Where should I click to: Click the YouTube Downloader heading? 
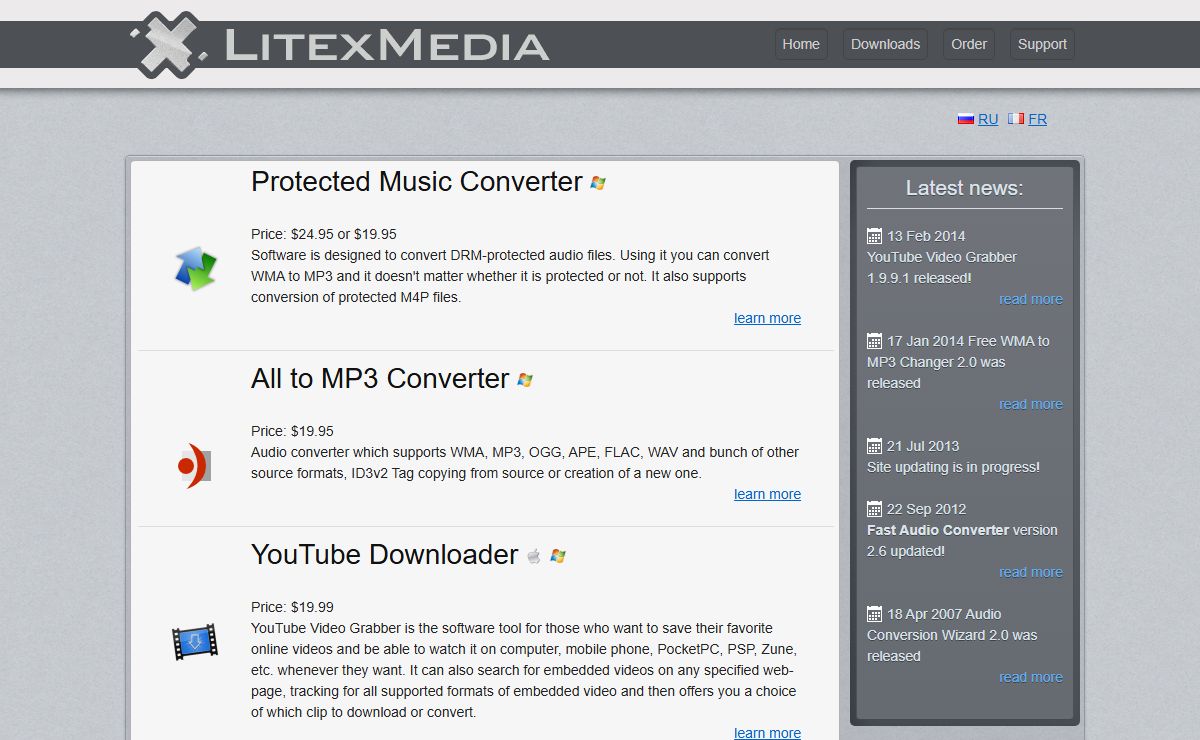tap(385, 555)
